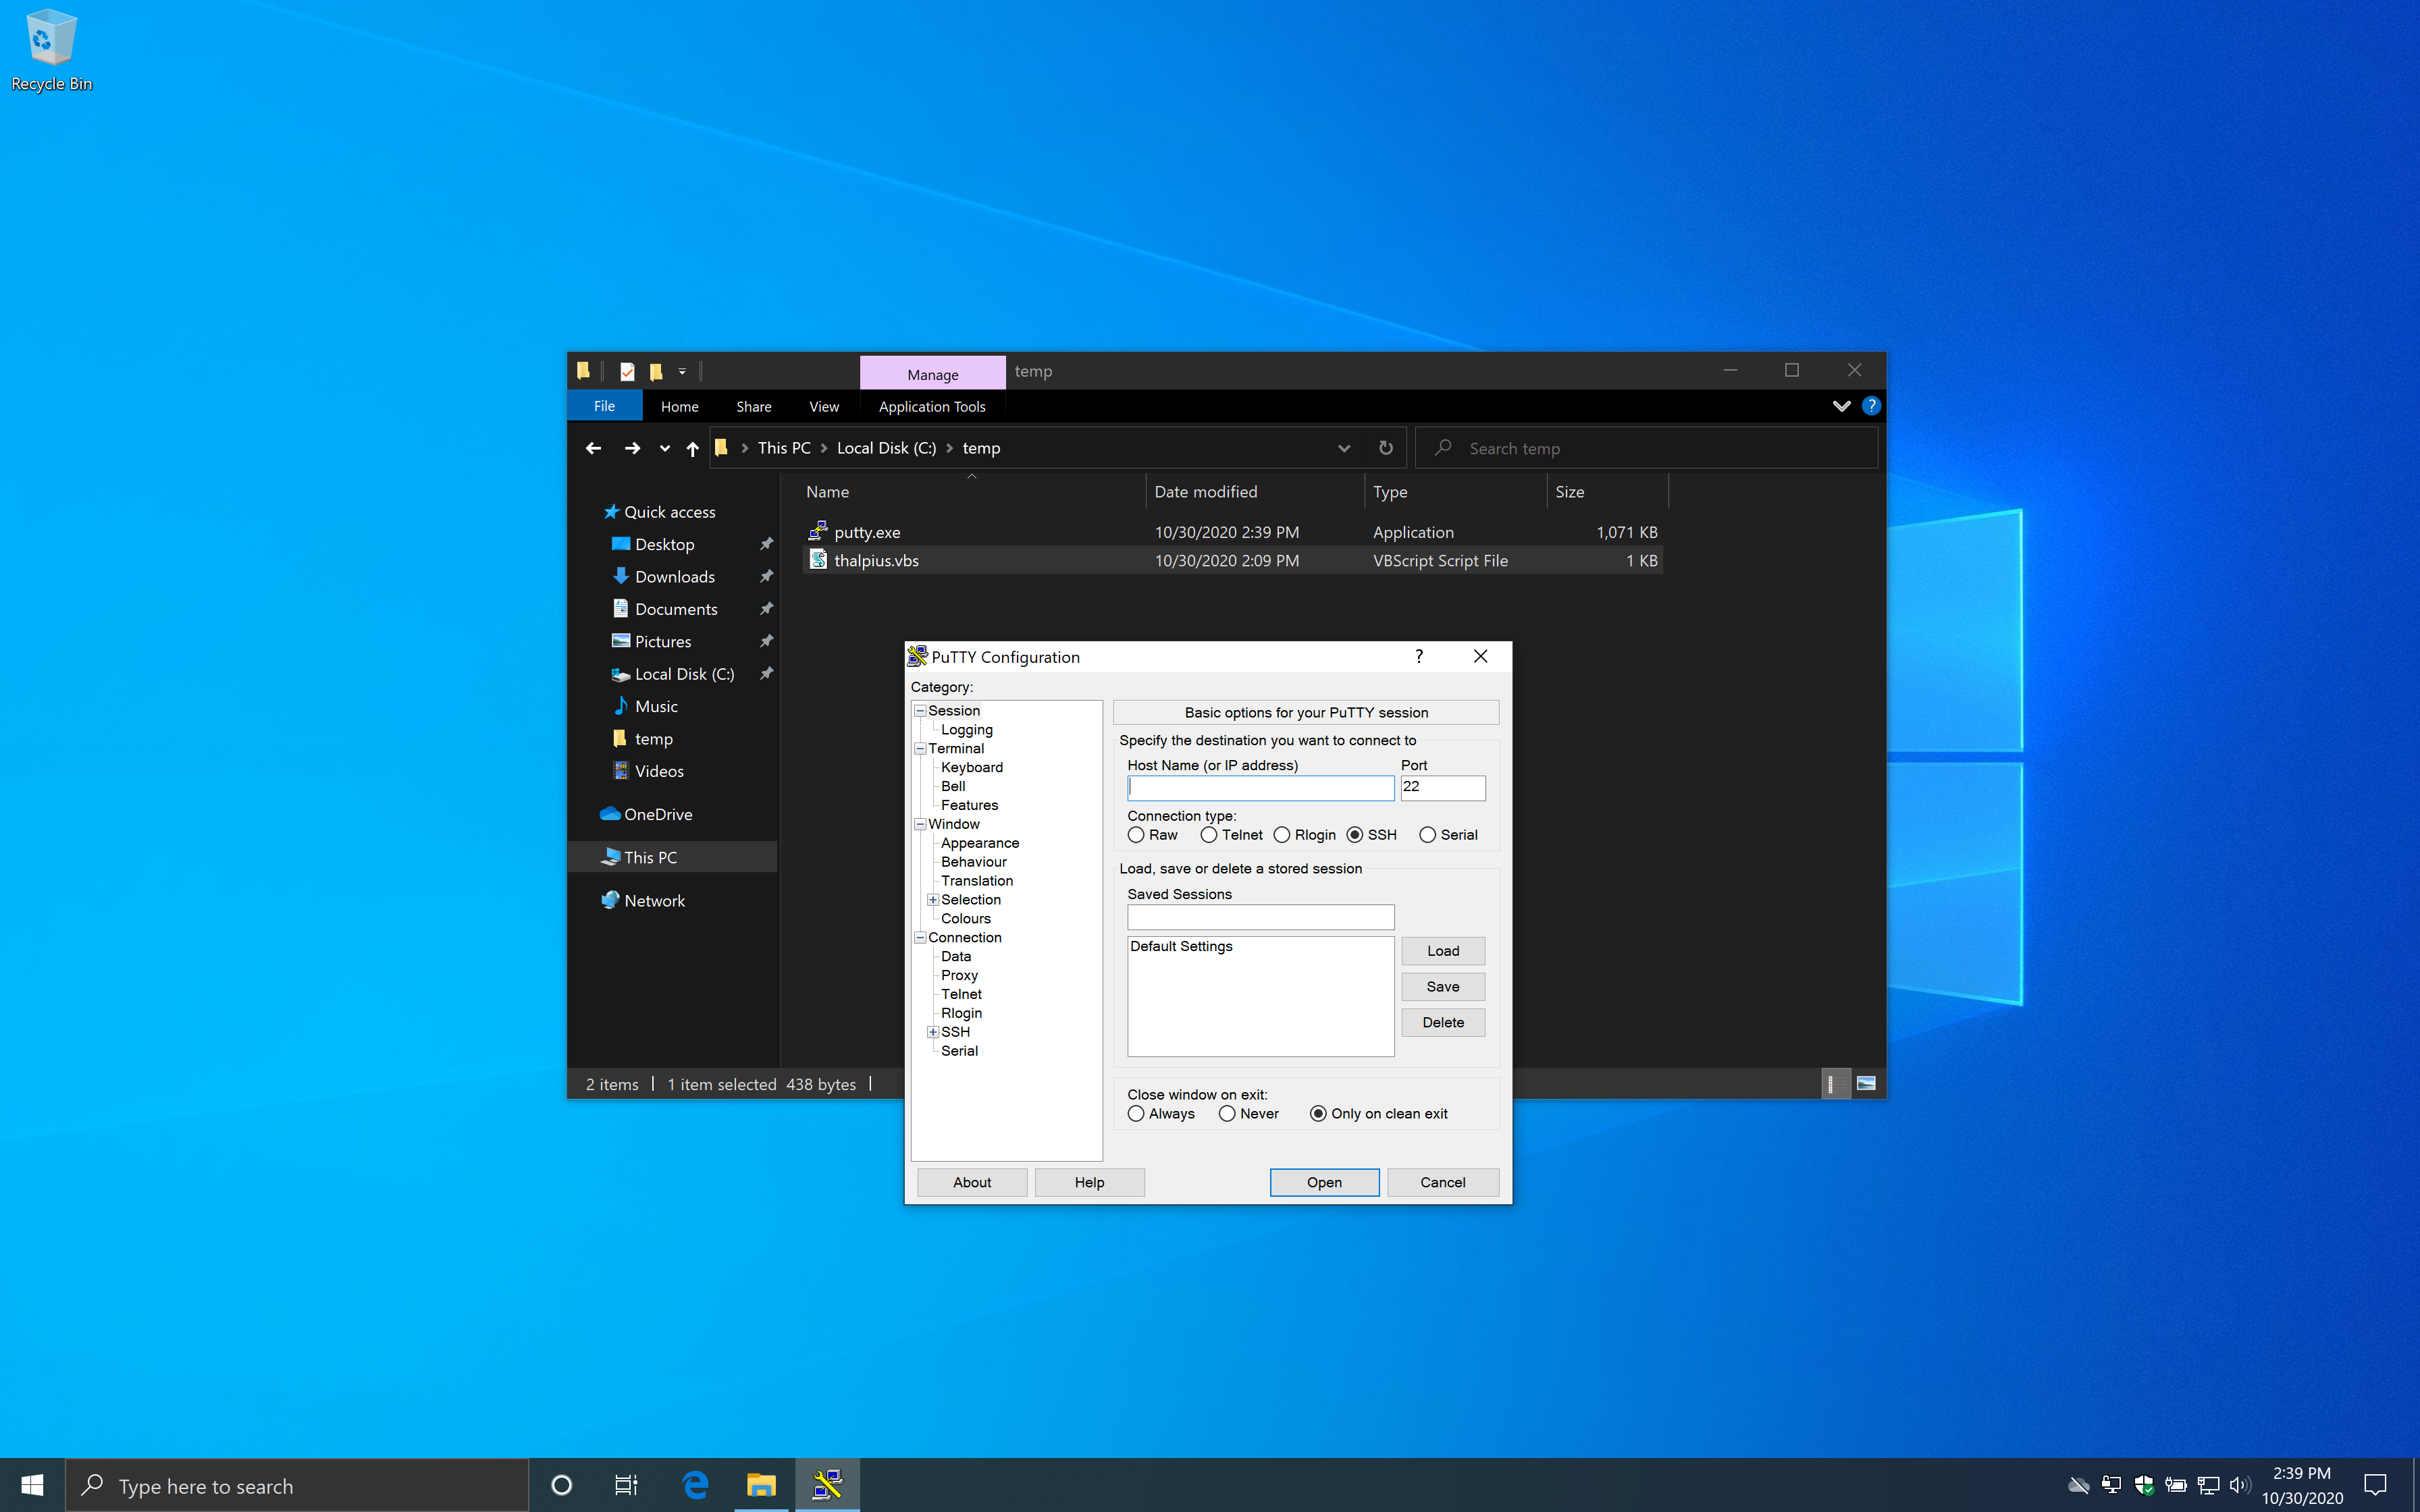The image size is (2420, 1512).
Task: Click the Open button in PuTTY
Action: point(1324,1182)
